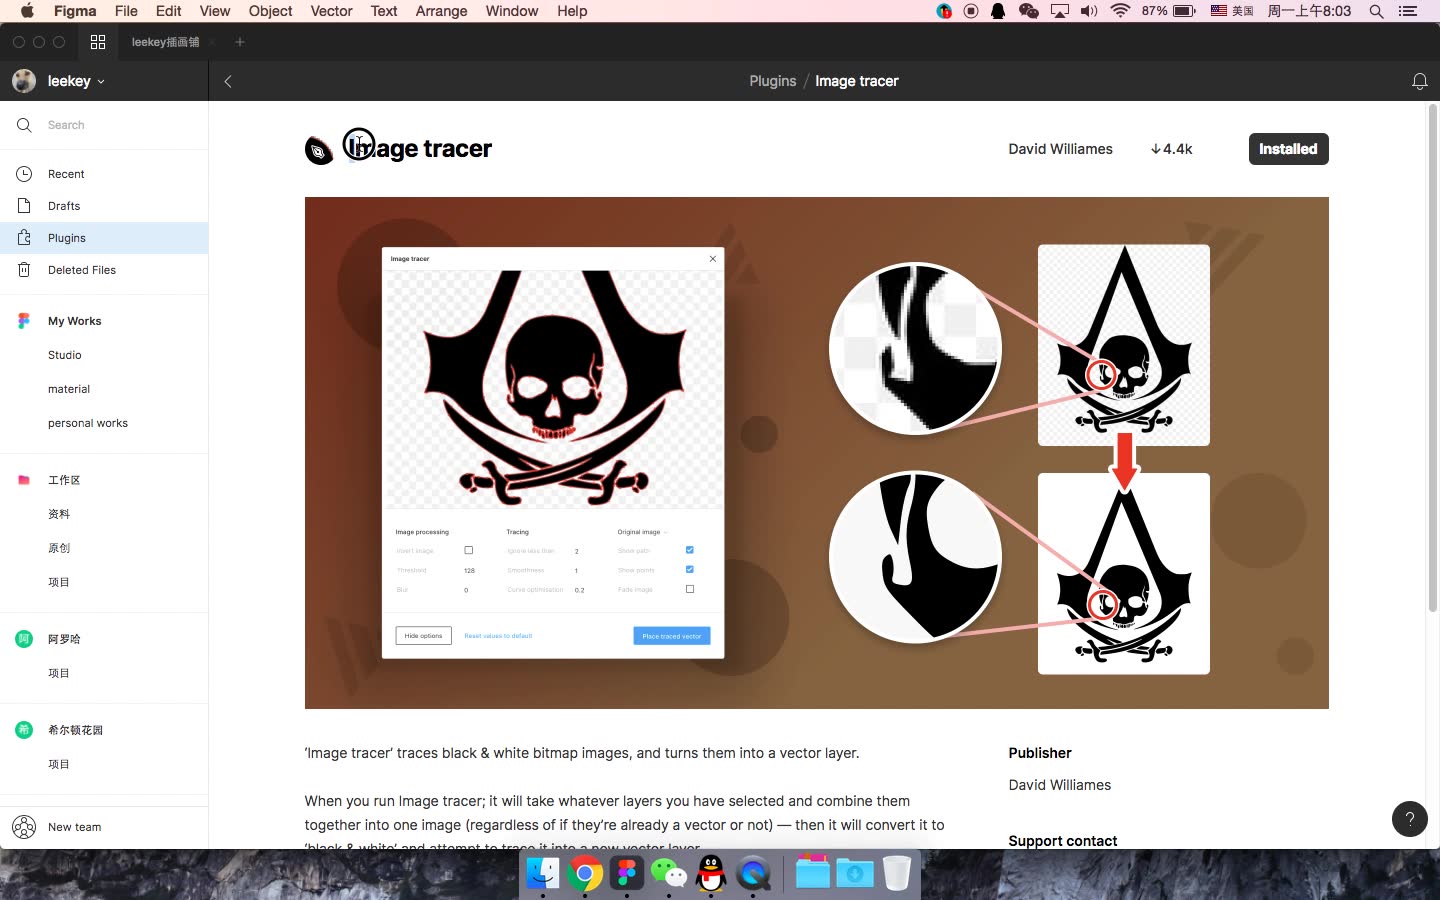Viewport: 1440px width, 900px height.
Task: Click the Deleted Files trash icon
Action: click(x=24, y=270)
